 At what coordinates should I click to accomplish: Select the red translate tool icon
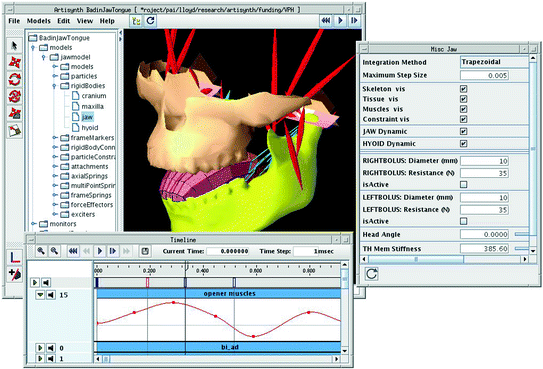click(14, 63)
